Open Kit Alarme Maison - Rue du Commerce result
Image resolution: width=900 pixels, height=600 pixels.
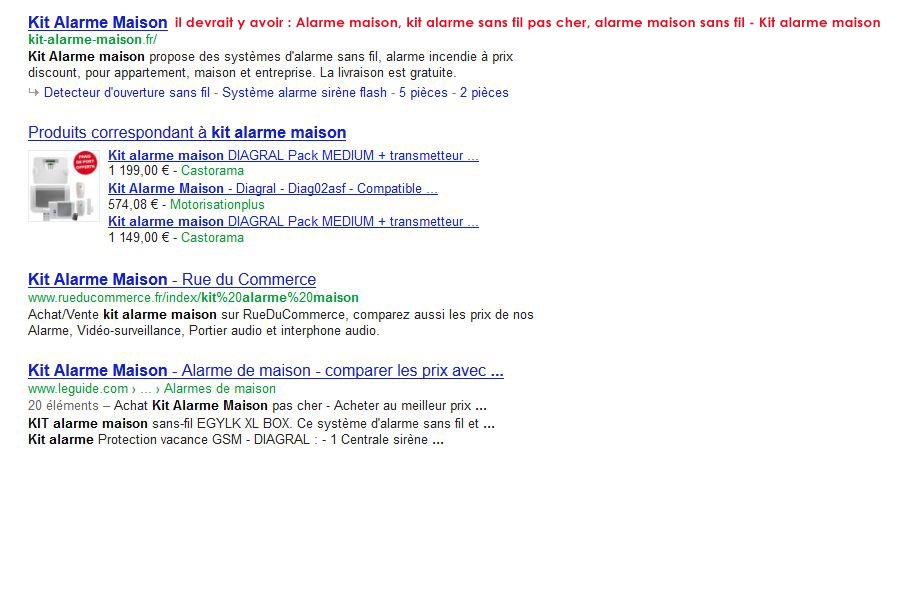(x=172, y=280)
